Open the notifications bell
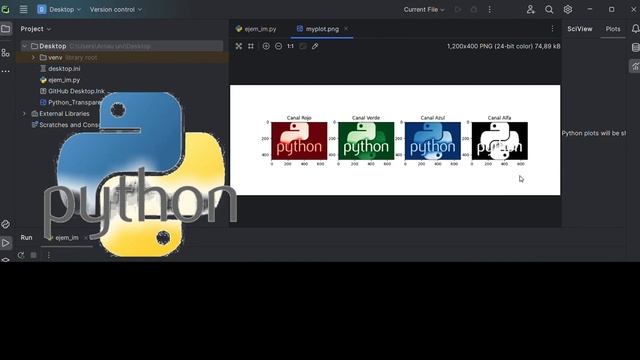The height and width of the screenshot is (360, 640). 635,29
